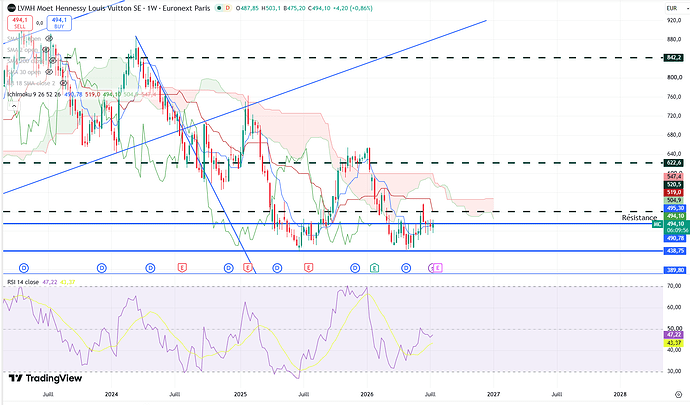
Task: Click the 490,78 blue price label
Action: (x=675, y=238)
